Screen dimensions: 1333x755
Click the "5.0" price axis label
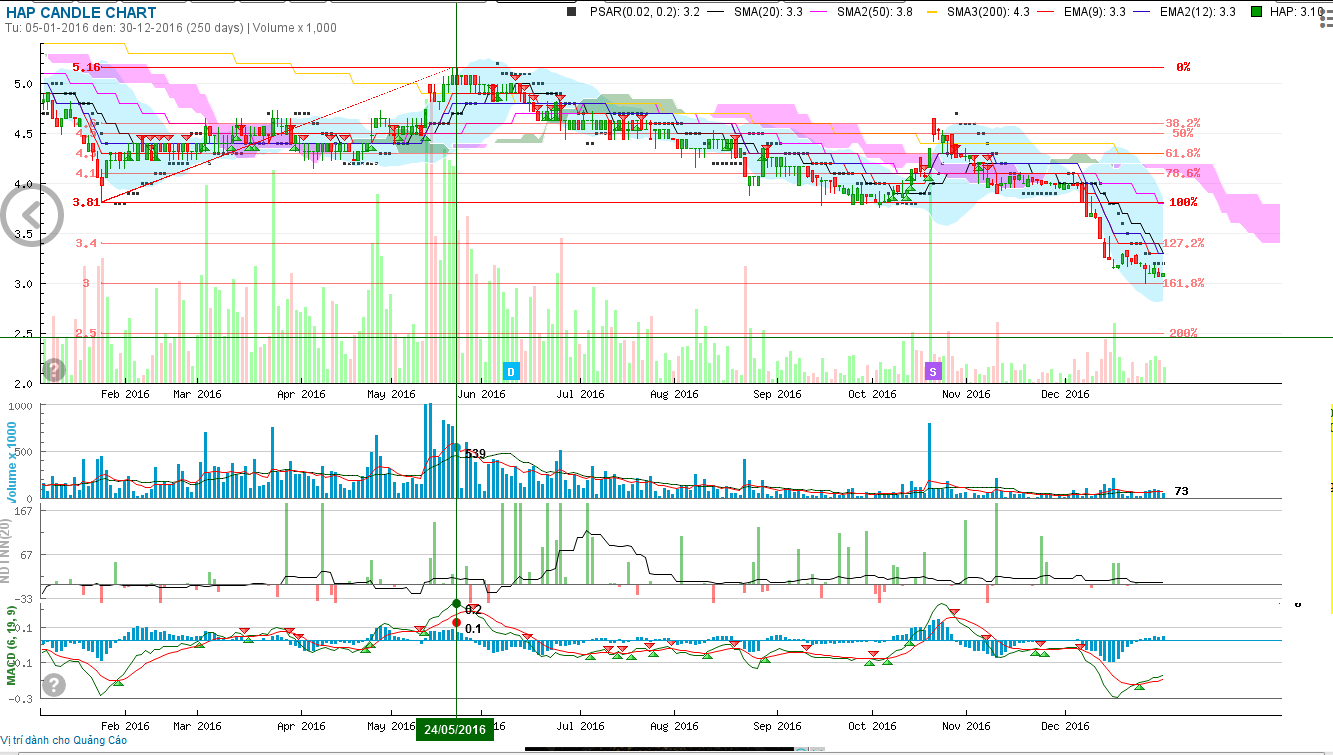24,84
